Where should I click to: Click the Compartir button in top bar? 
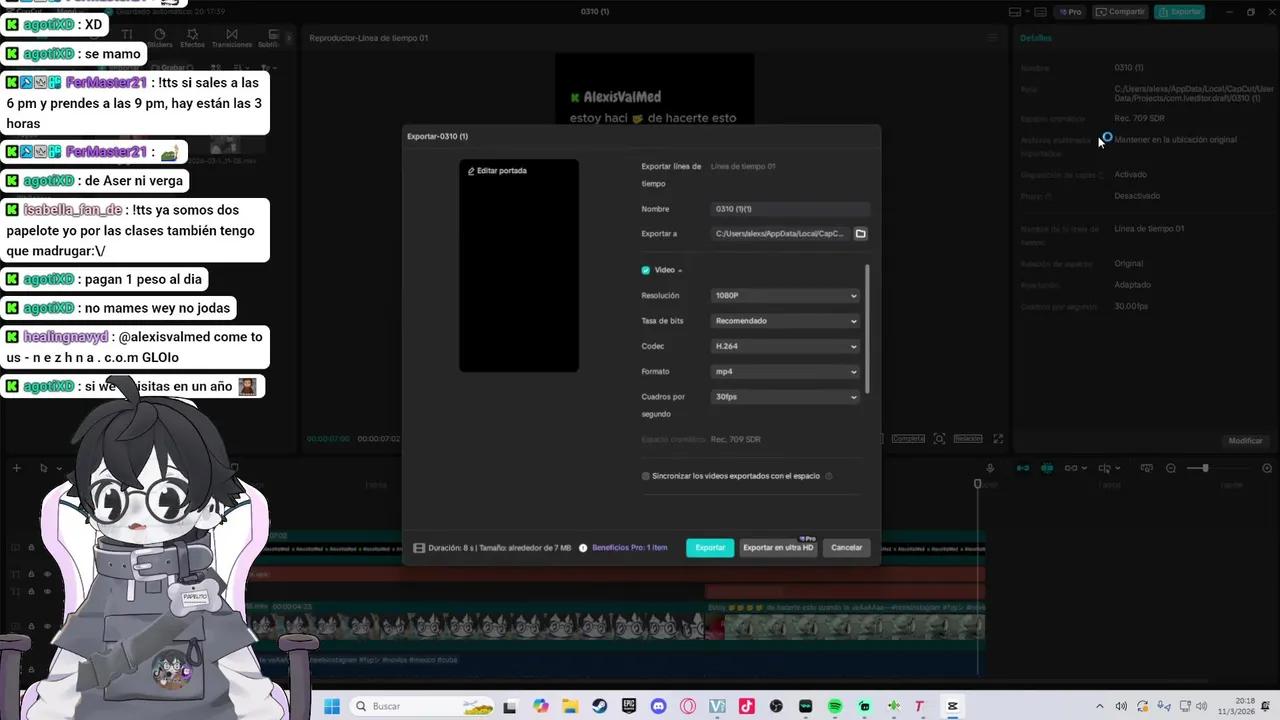pyautogui.click(x=1120, y=12)
